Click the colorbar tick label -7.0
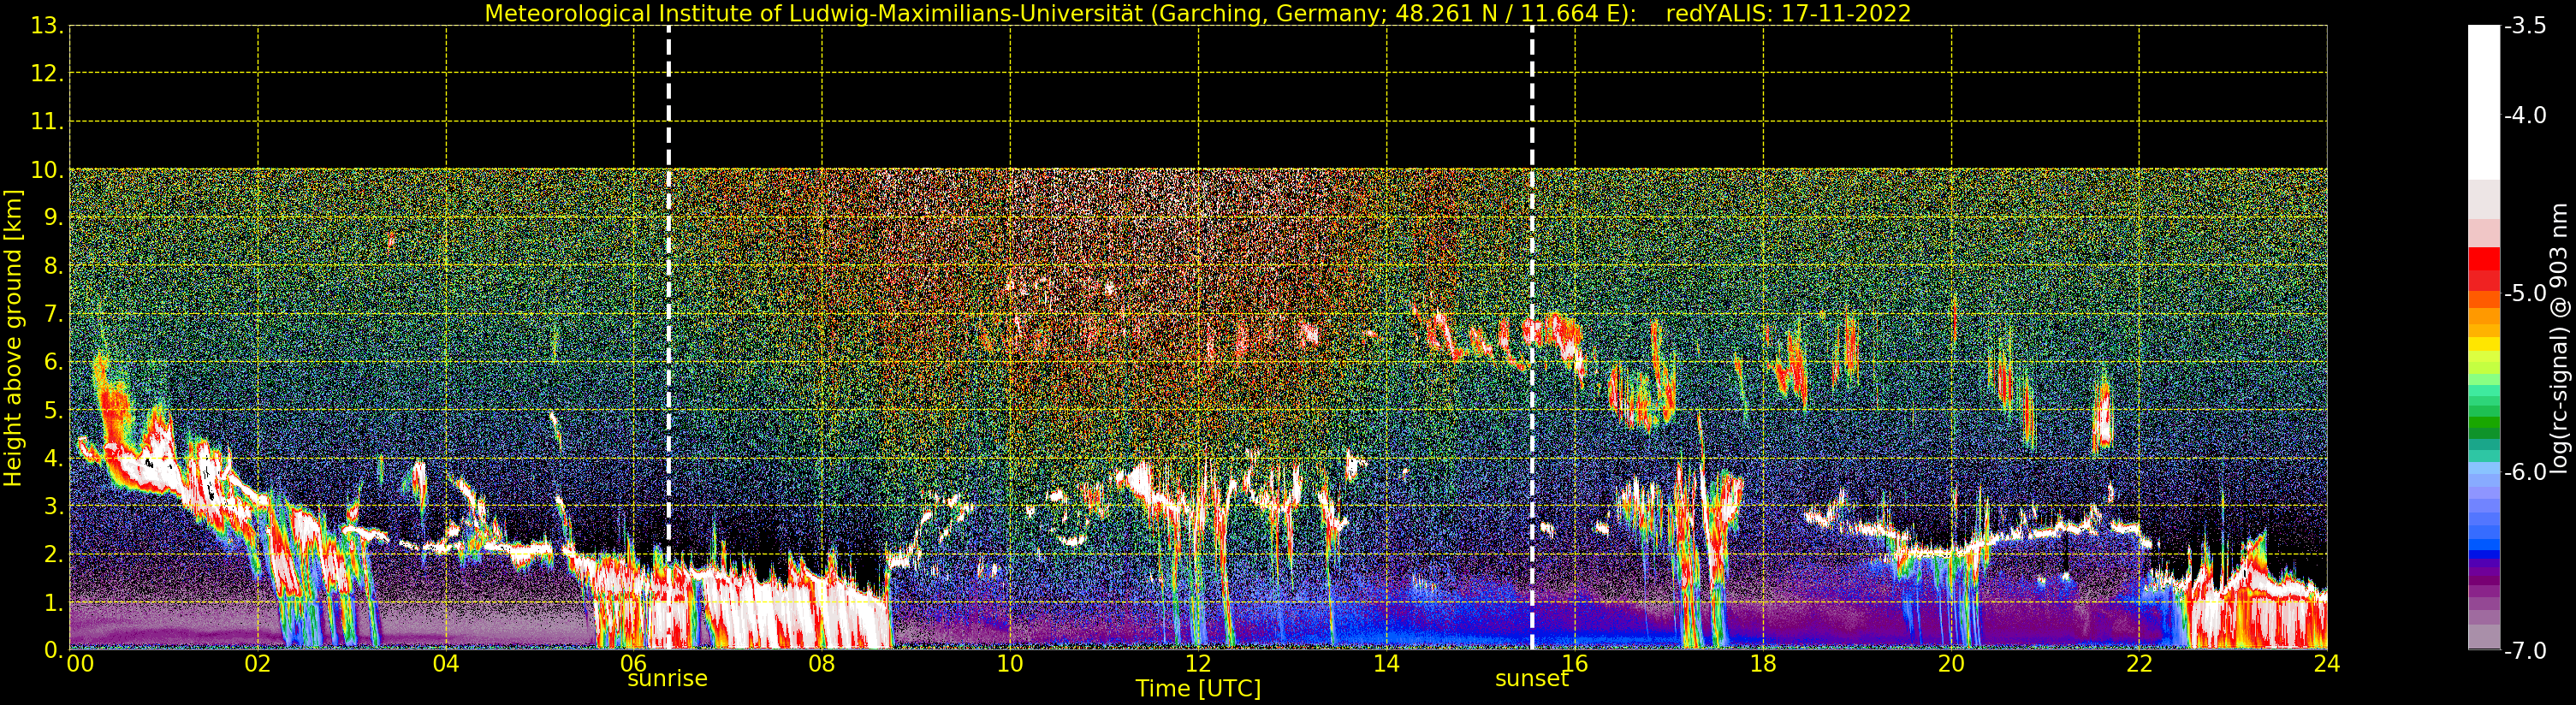This screenshot has width=2576, height=705. (x=2526, y=651)
